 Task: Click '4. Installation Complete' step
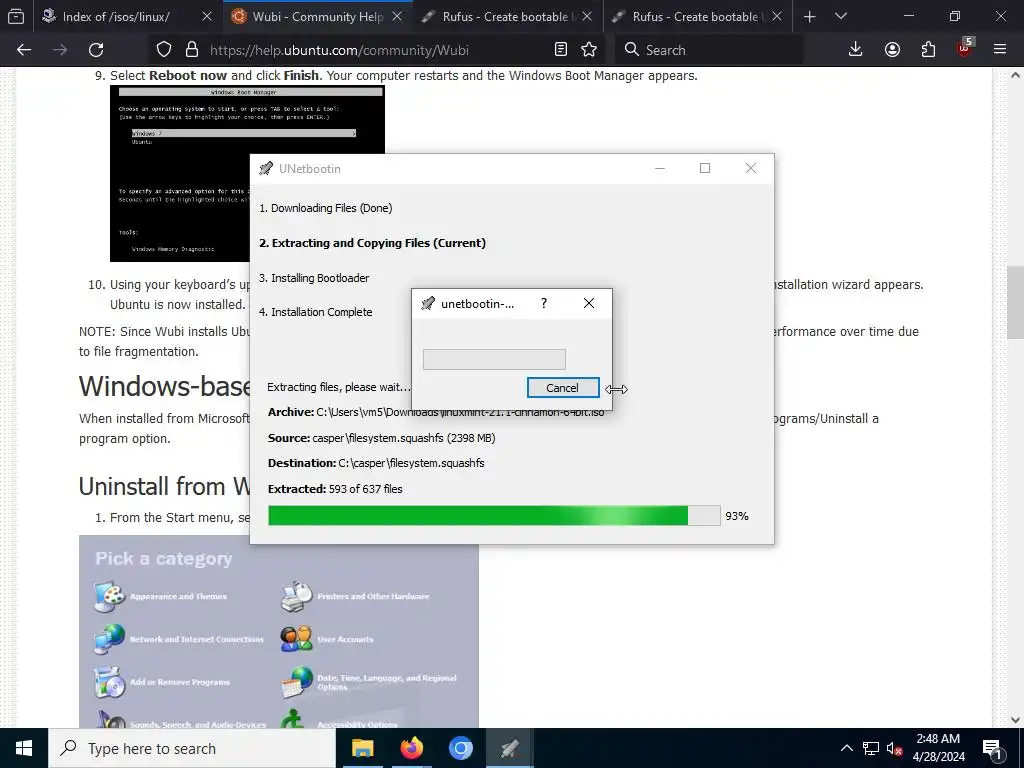click(x=315, y=312)
